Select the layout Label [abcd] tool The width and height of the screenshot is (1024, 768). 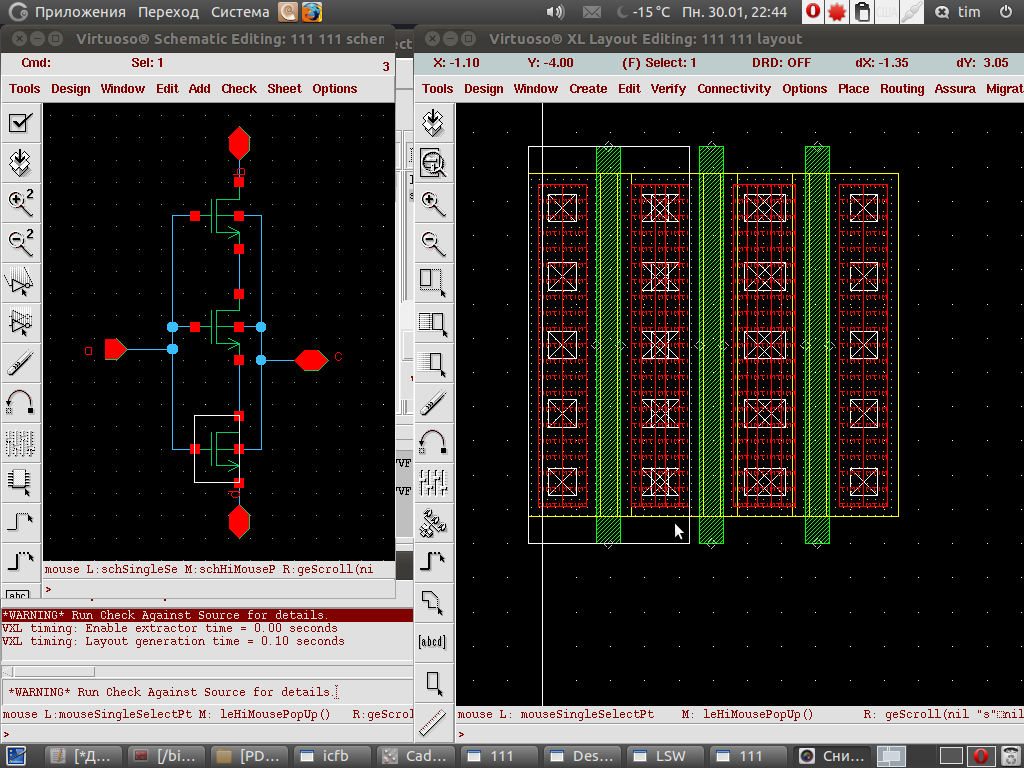(x=432, y=641)
